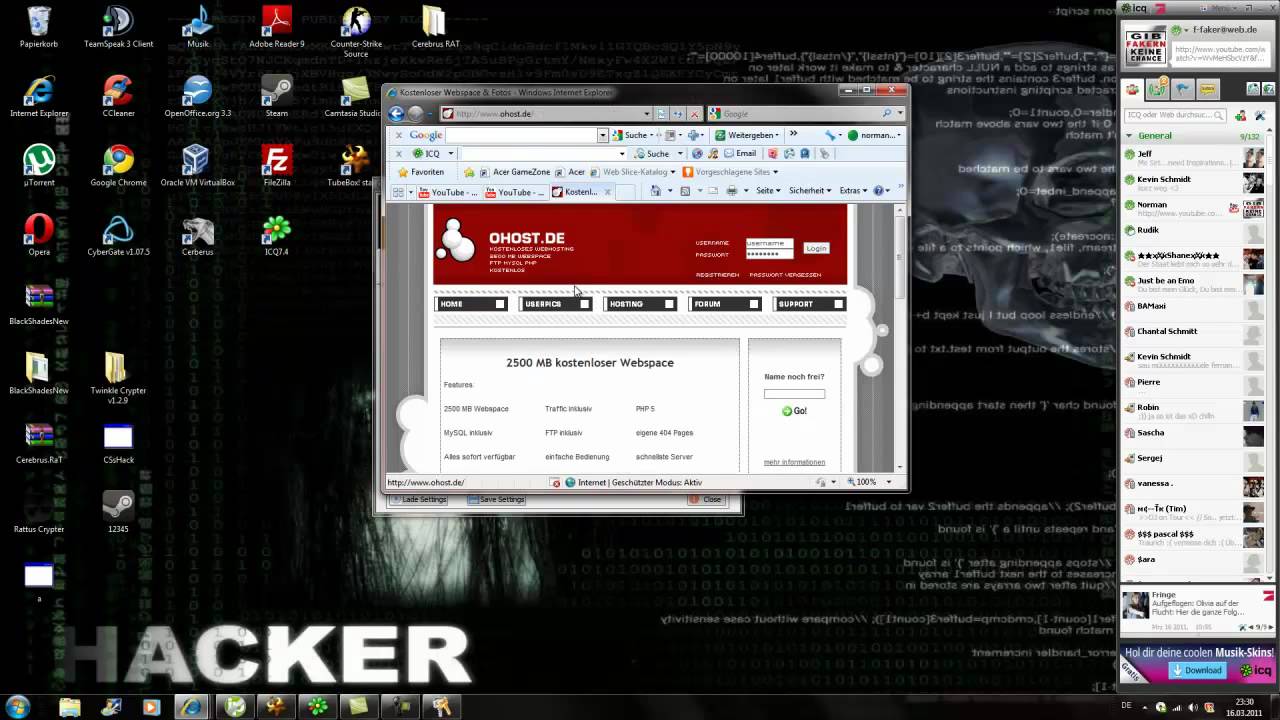Open Adobe Reader 9 desktop shortcut
The width and height of the screenshot is (1280, 720).
click(x=276, y=28)
